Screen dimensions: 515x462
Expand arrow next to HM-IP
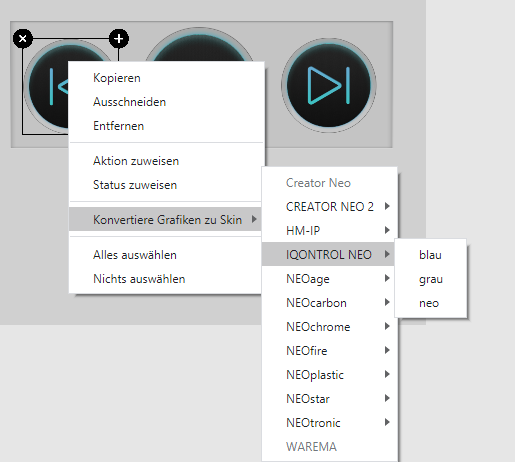click(x=387, y=230)
